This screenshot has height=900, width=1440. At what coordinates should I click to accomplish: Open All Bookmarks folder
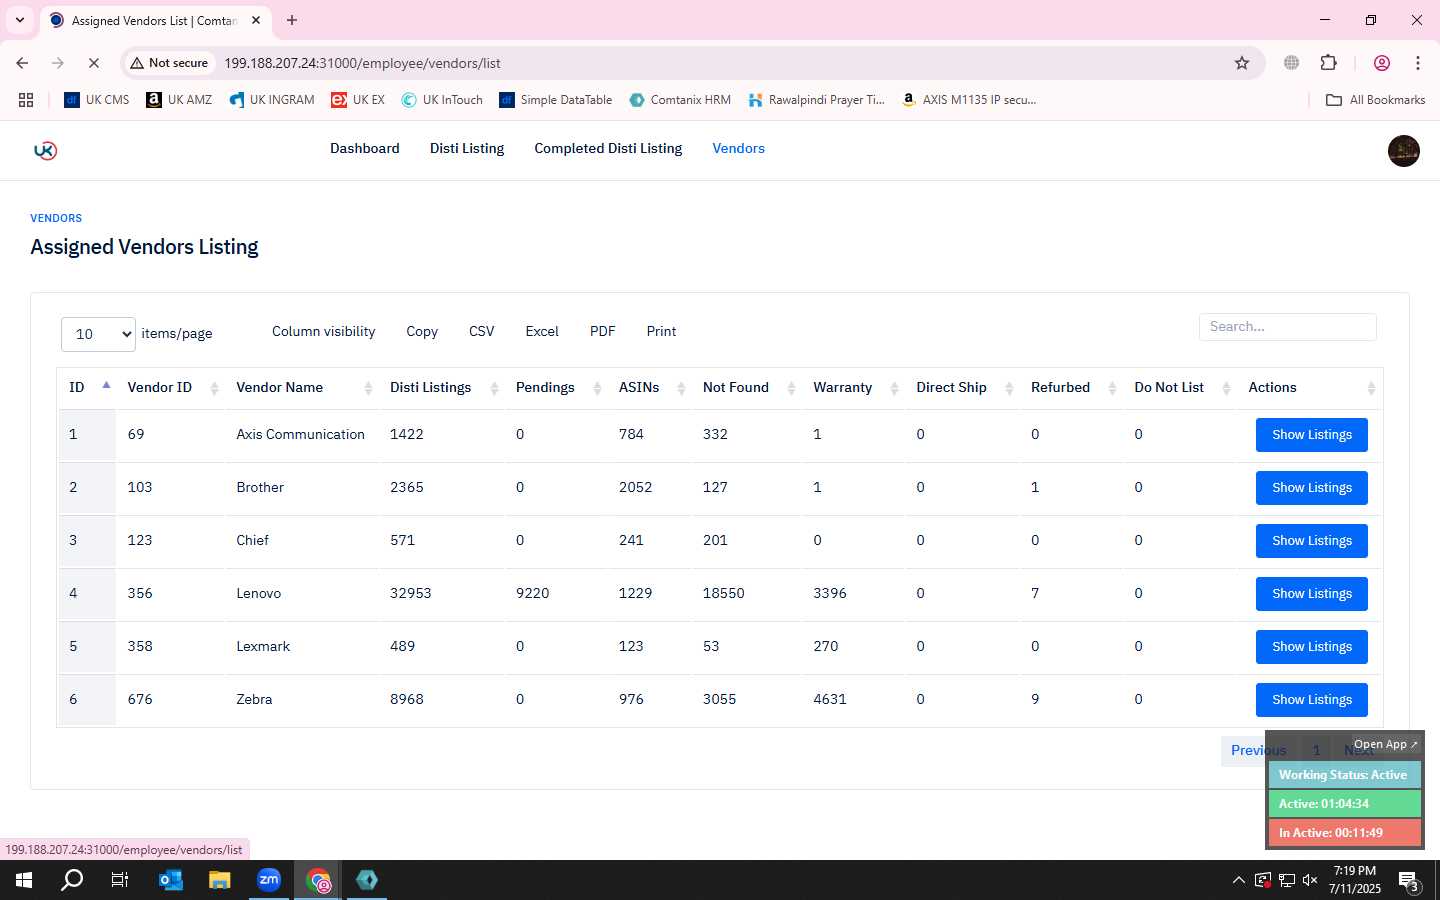point(1375,100)
